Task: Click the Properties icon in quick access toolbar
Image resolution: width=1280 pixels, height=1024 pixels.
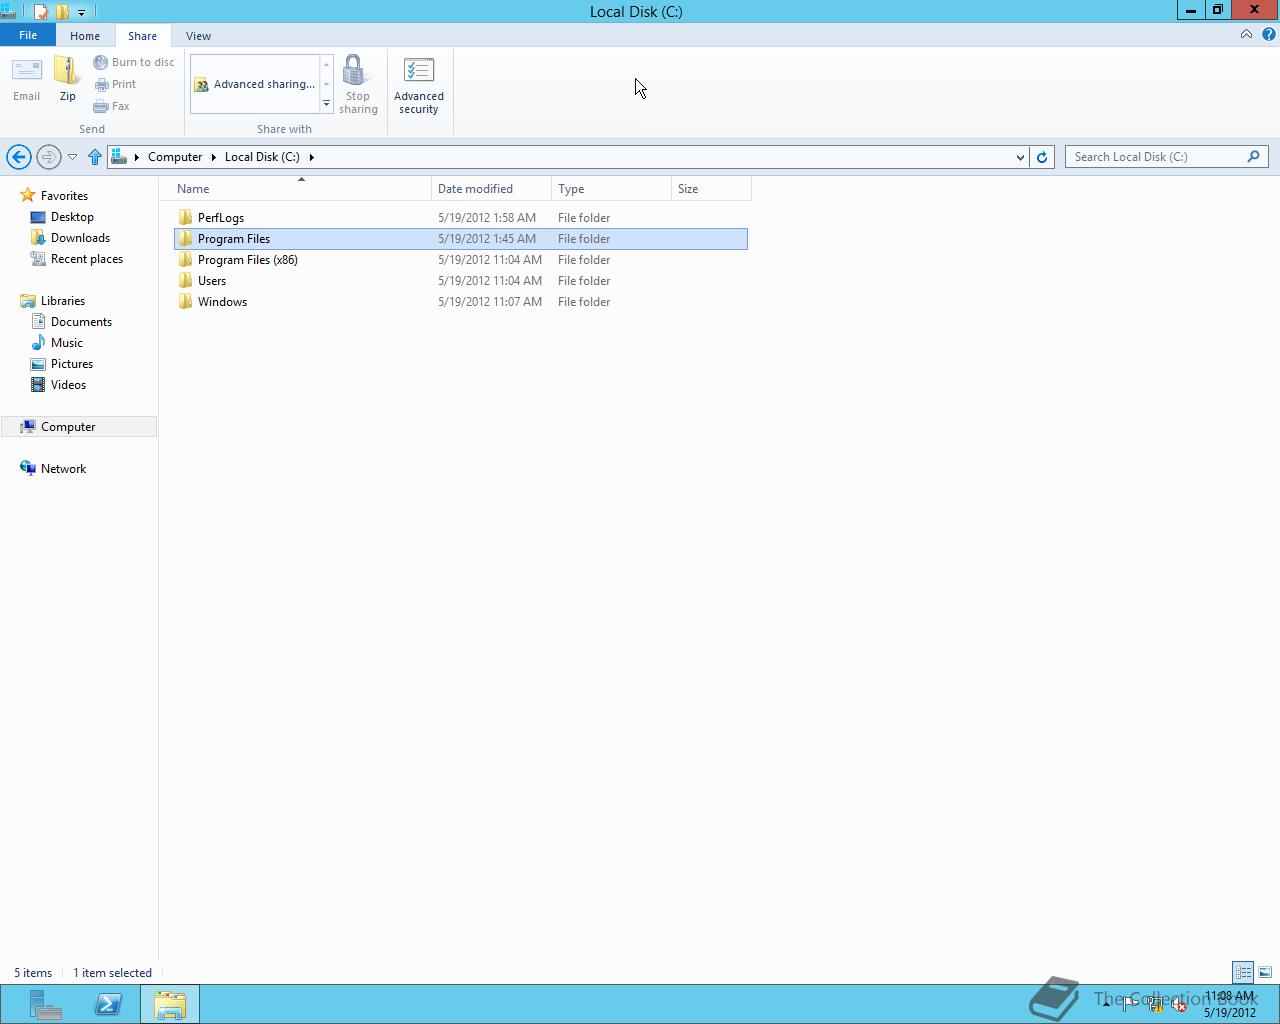Action: pyautogui.click(x=41, y=12)
